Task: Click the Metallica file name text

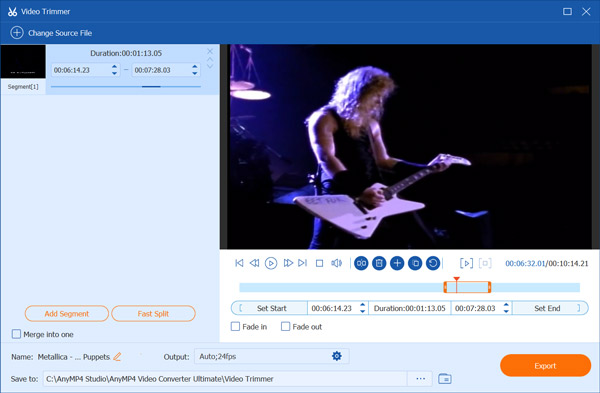Action: click(x=74, y=357)
